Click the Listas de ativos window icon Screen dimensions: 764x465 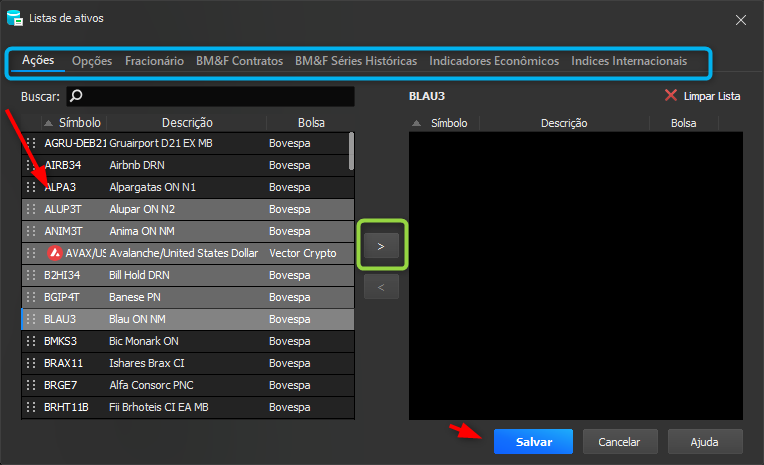click(15, 18)
